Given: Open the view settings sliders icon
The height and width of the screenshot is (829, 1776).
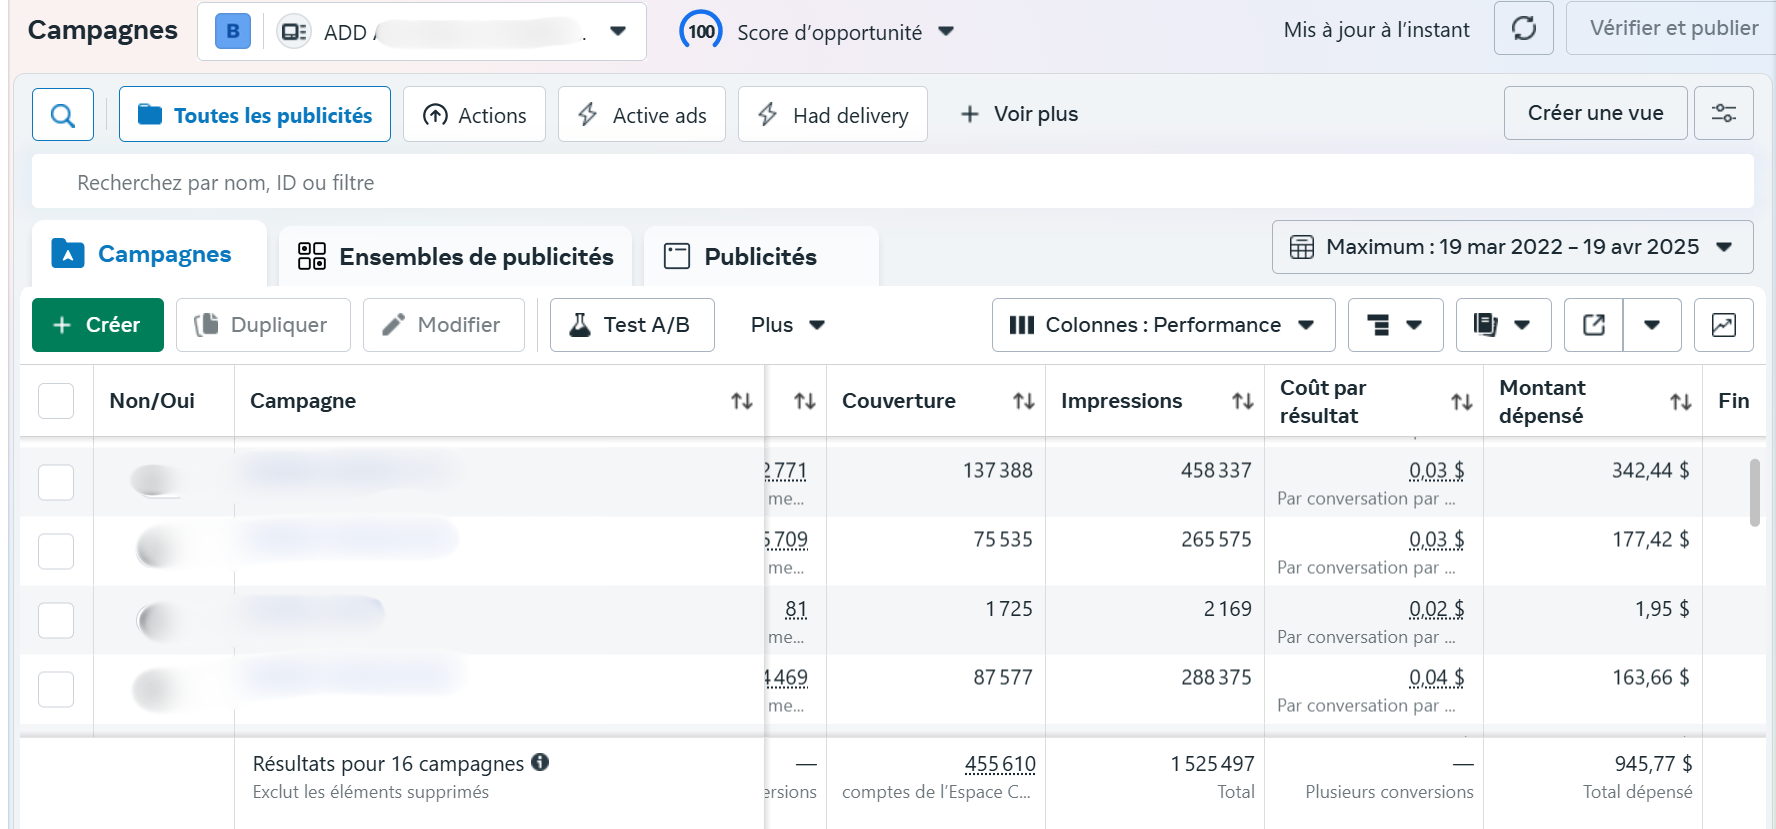Looking at the screenshot, I should (x=1723, y=113).
